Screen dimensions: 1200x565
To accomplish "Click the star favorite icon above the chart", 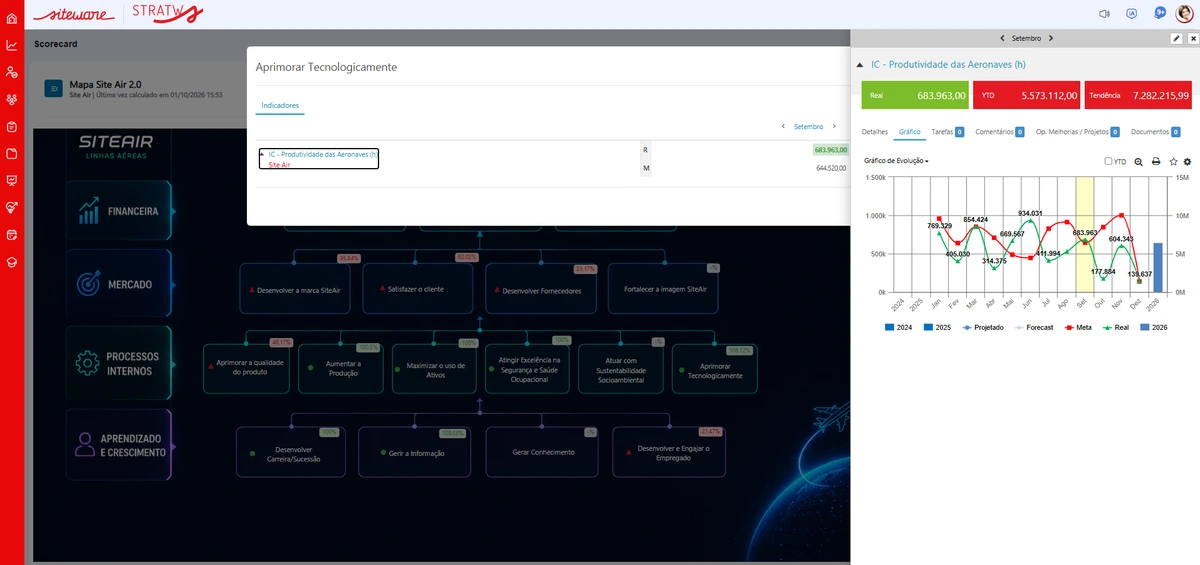I will tap(1173, 161).
